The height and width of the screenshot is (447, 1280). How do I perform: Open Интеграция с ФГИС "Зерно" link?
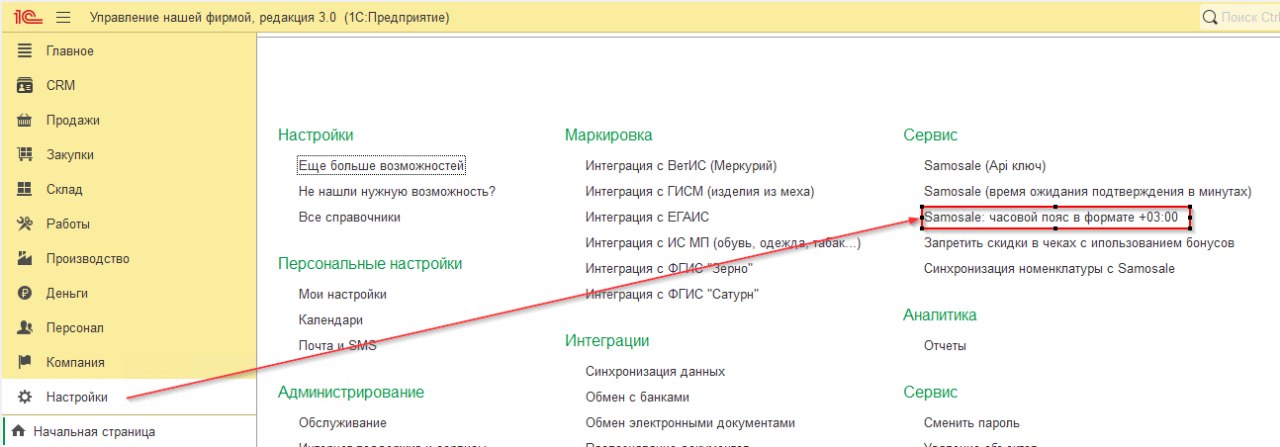click(x=669, y=268)
